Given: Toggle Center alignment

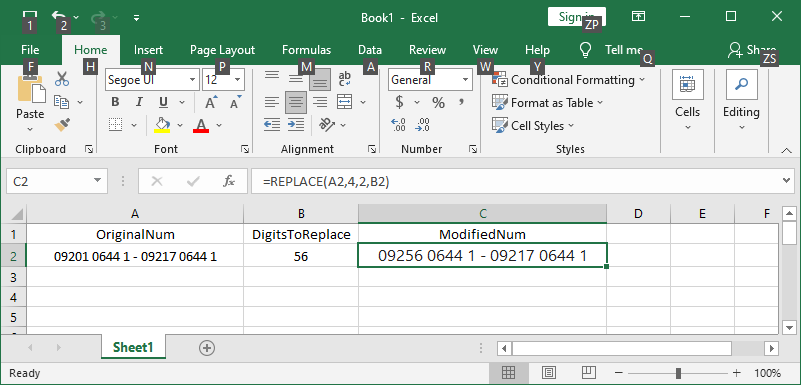Looking at the screenshot, I should point(296,103).
